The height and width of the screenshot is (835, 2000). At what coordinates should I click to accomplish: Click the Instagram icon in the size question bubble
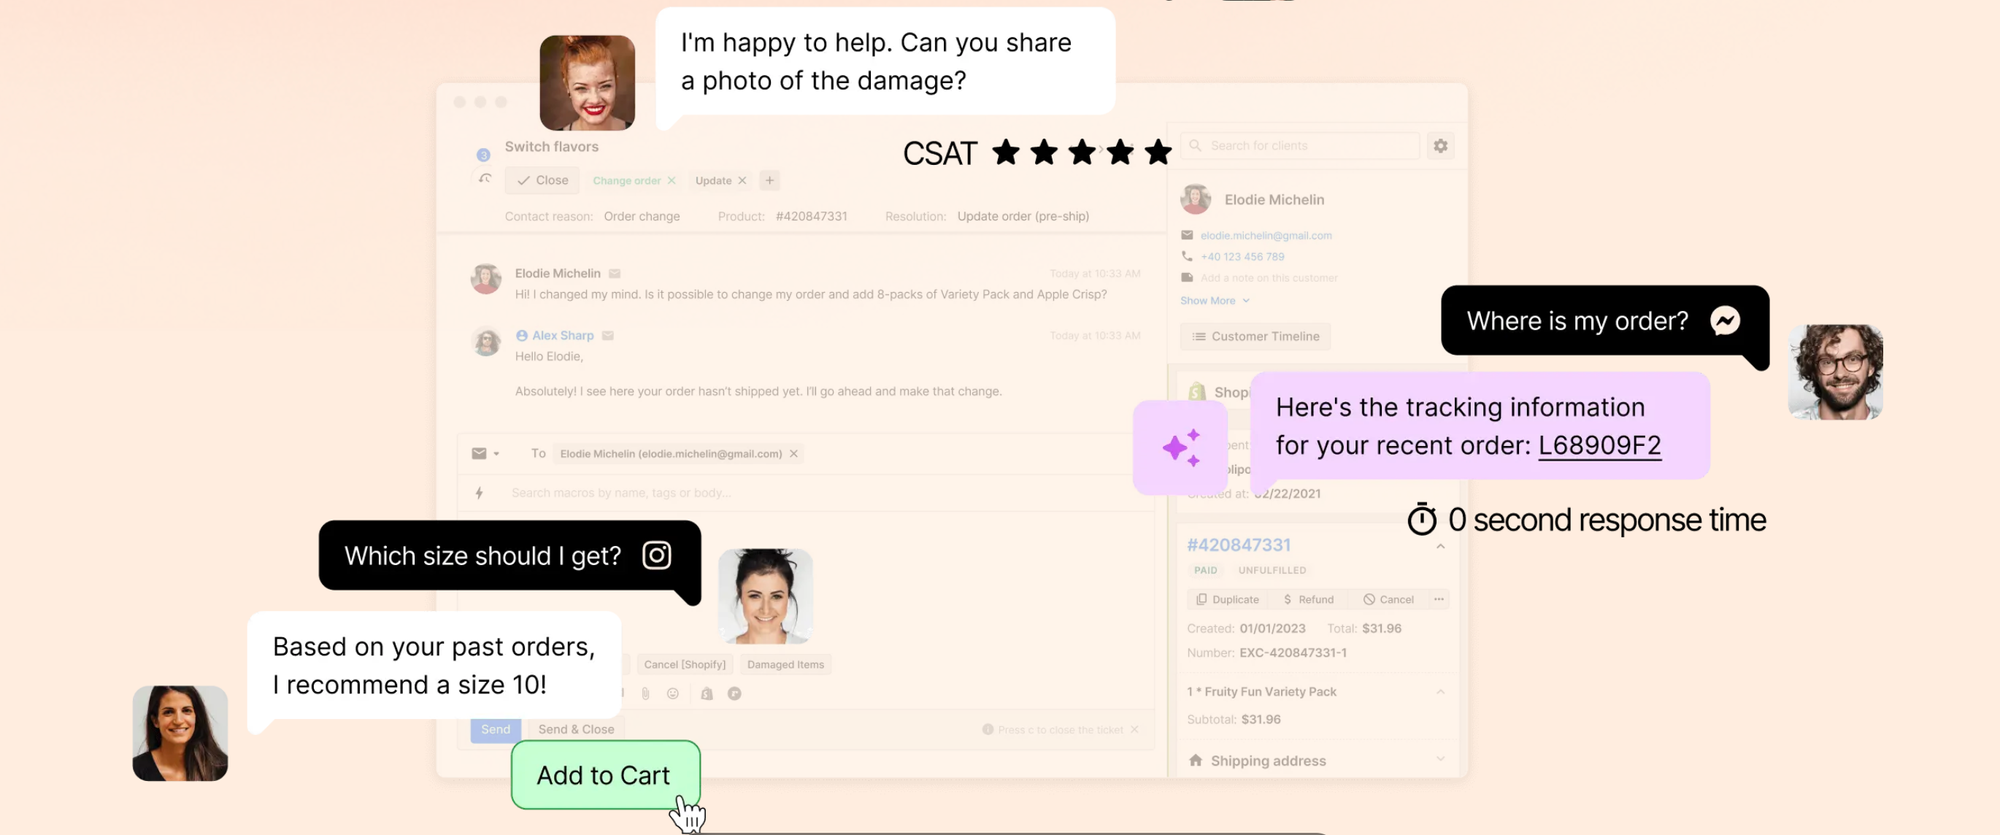(657, 555)
